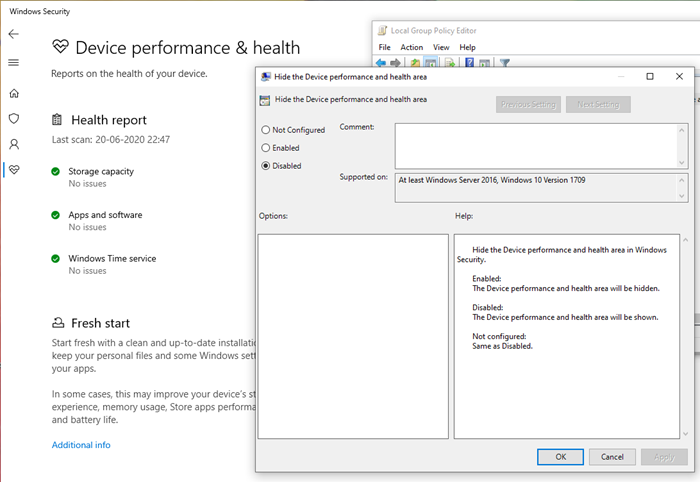Click the 'Apps and software' health item text
700x482 pixels.
[105, 215]
